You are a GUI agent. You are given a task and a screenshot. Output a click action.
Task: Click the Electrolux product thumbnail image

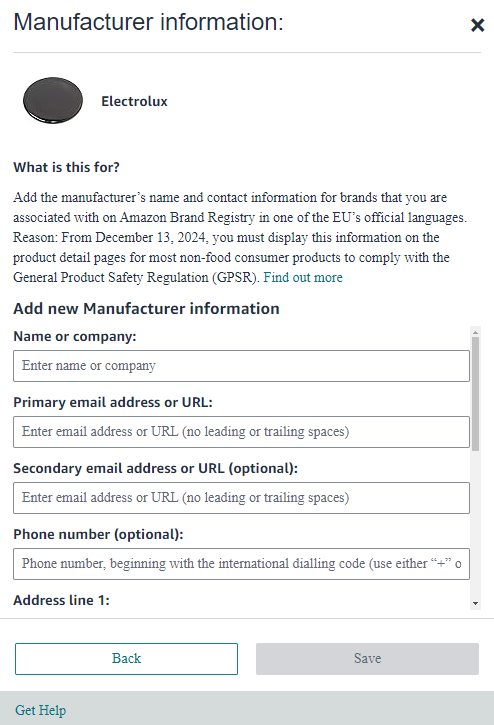pyautogui.click(x=53, y=100)
